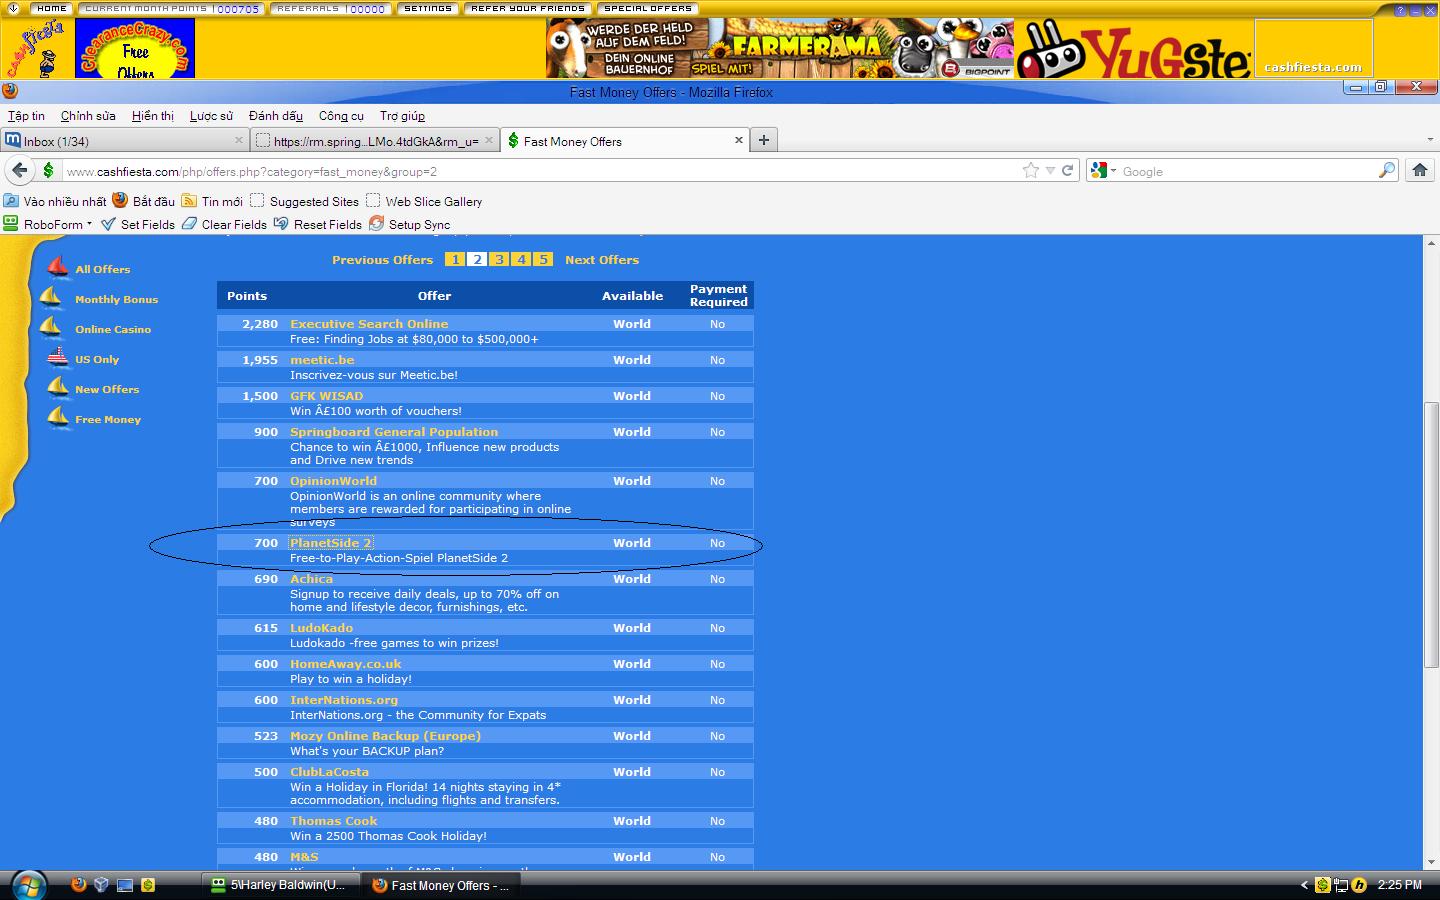Click the ClearanceCrazy Free Offers banner

135,48
